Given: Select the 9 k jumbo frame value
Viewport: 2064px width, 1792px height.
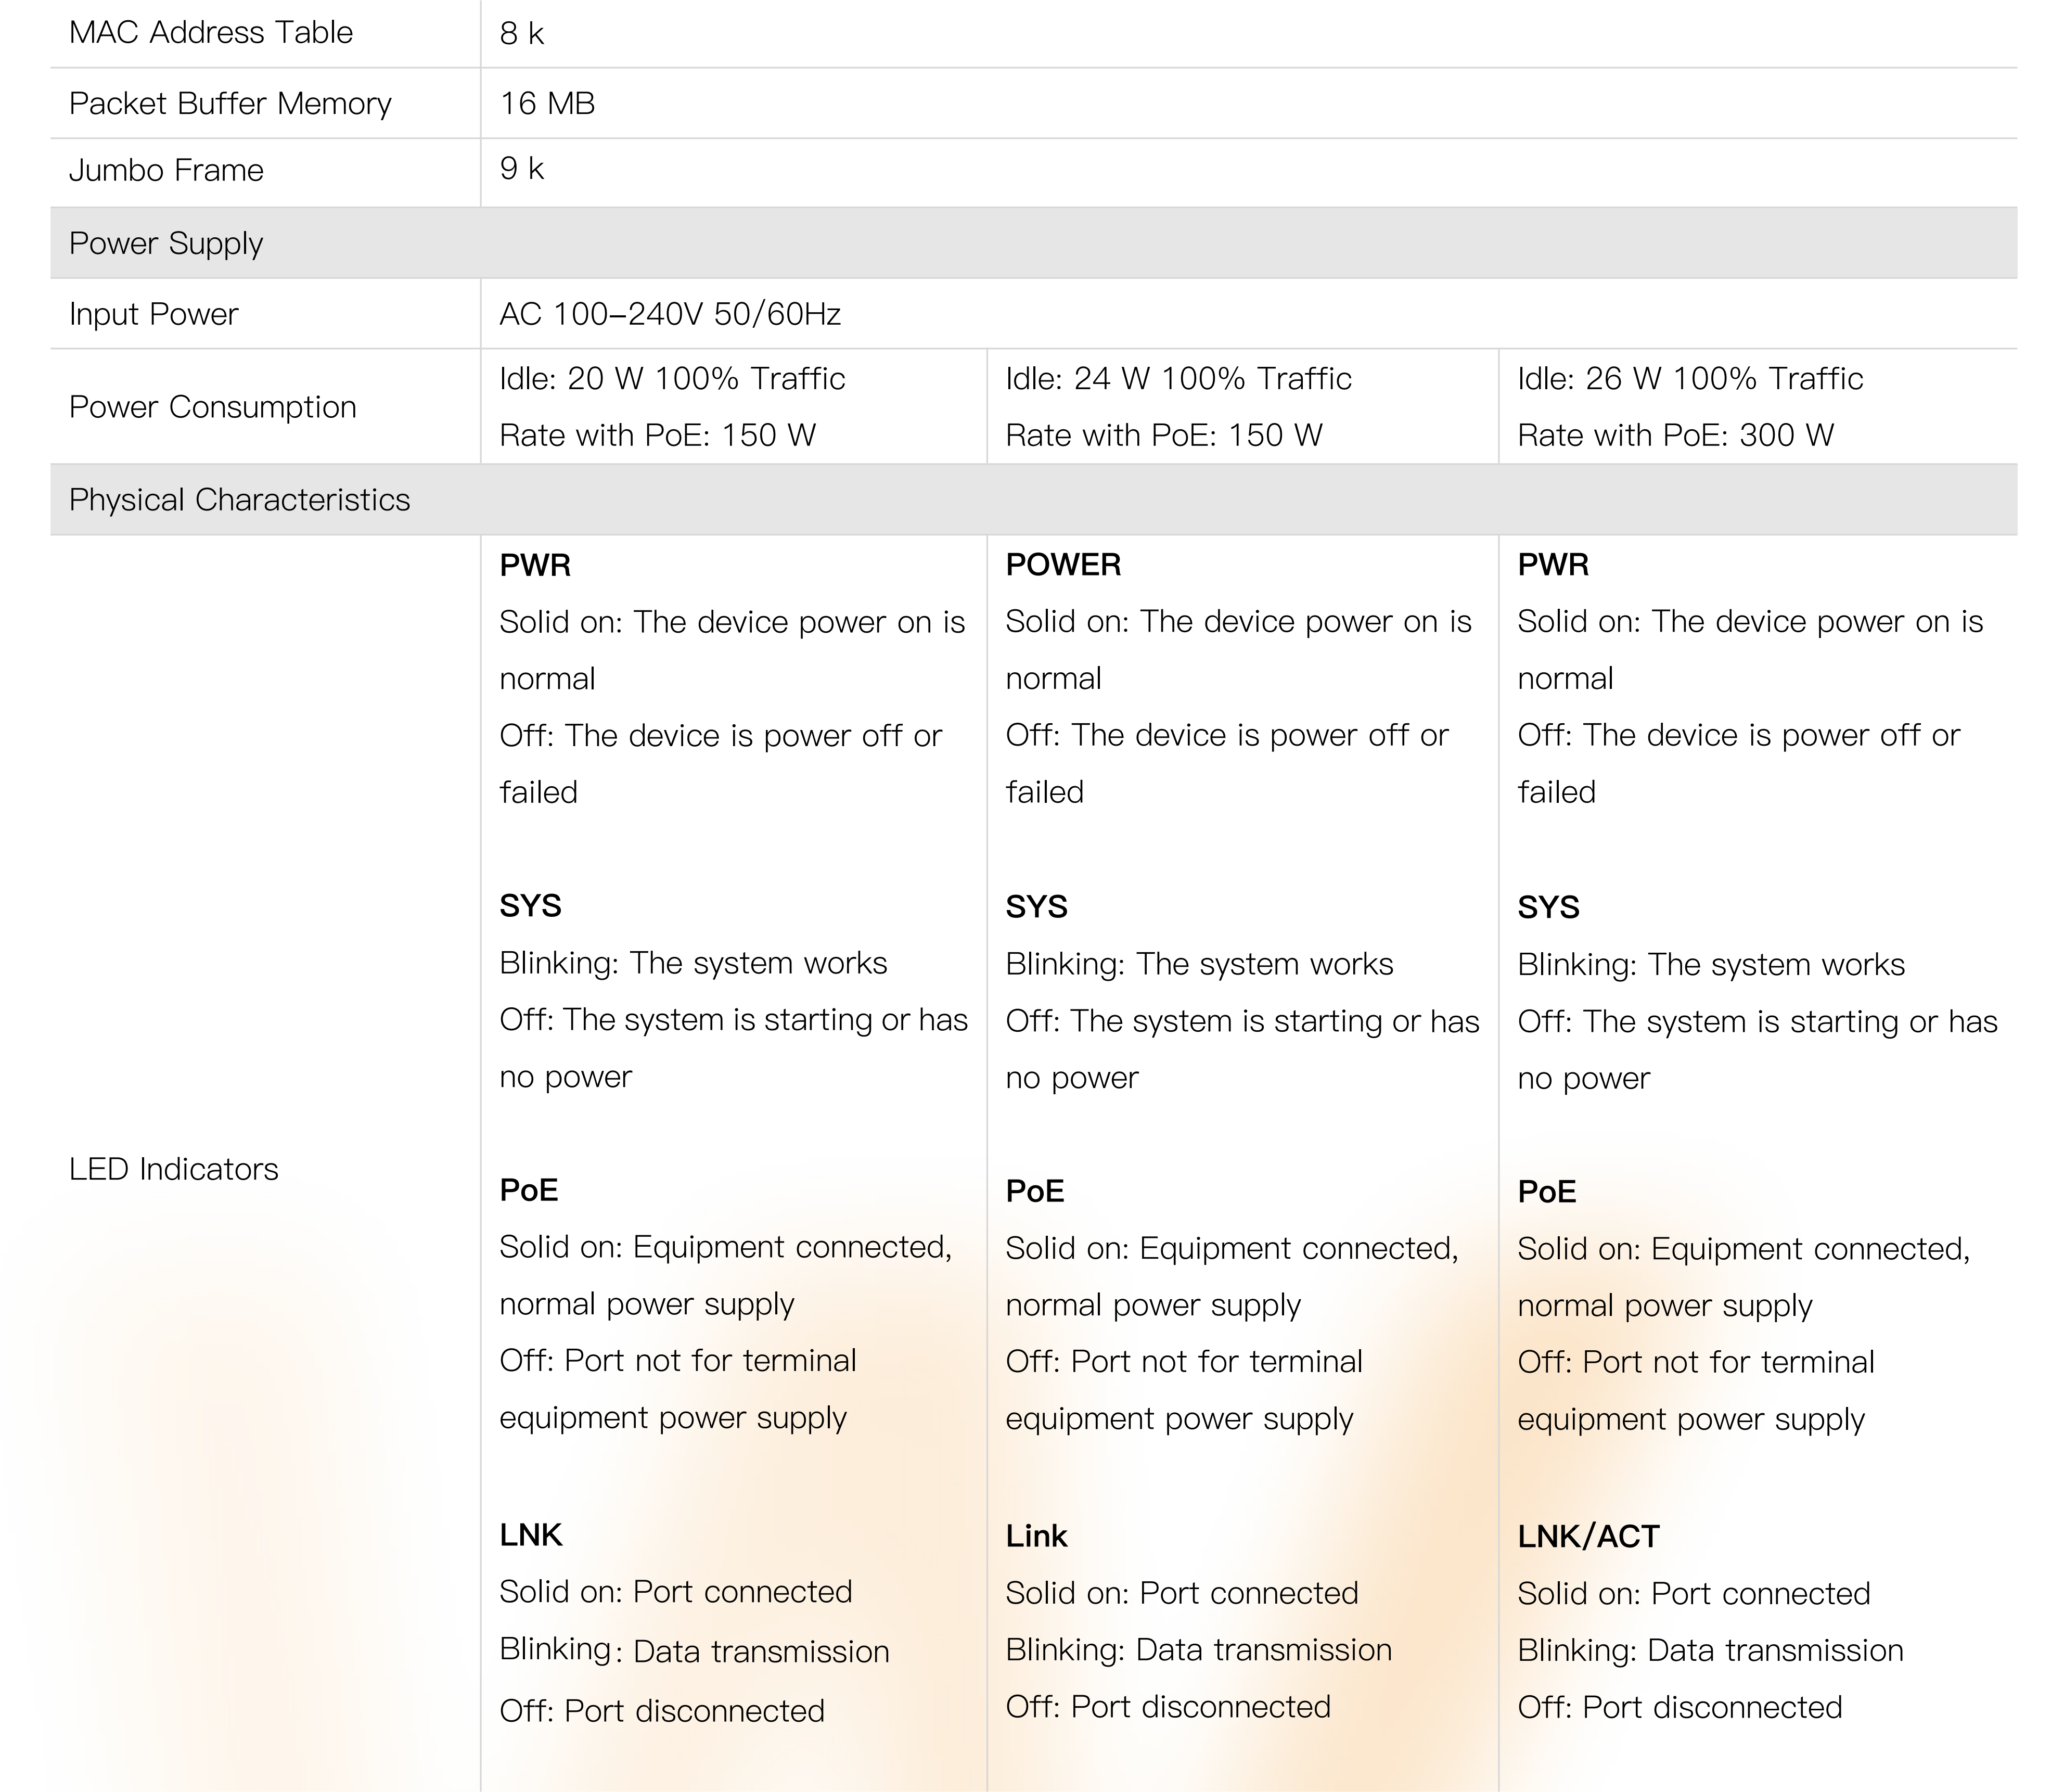Looking at the screenshot, I should [x=522, y=169].
